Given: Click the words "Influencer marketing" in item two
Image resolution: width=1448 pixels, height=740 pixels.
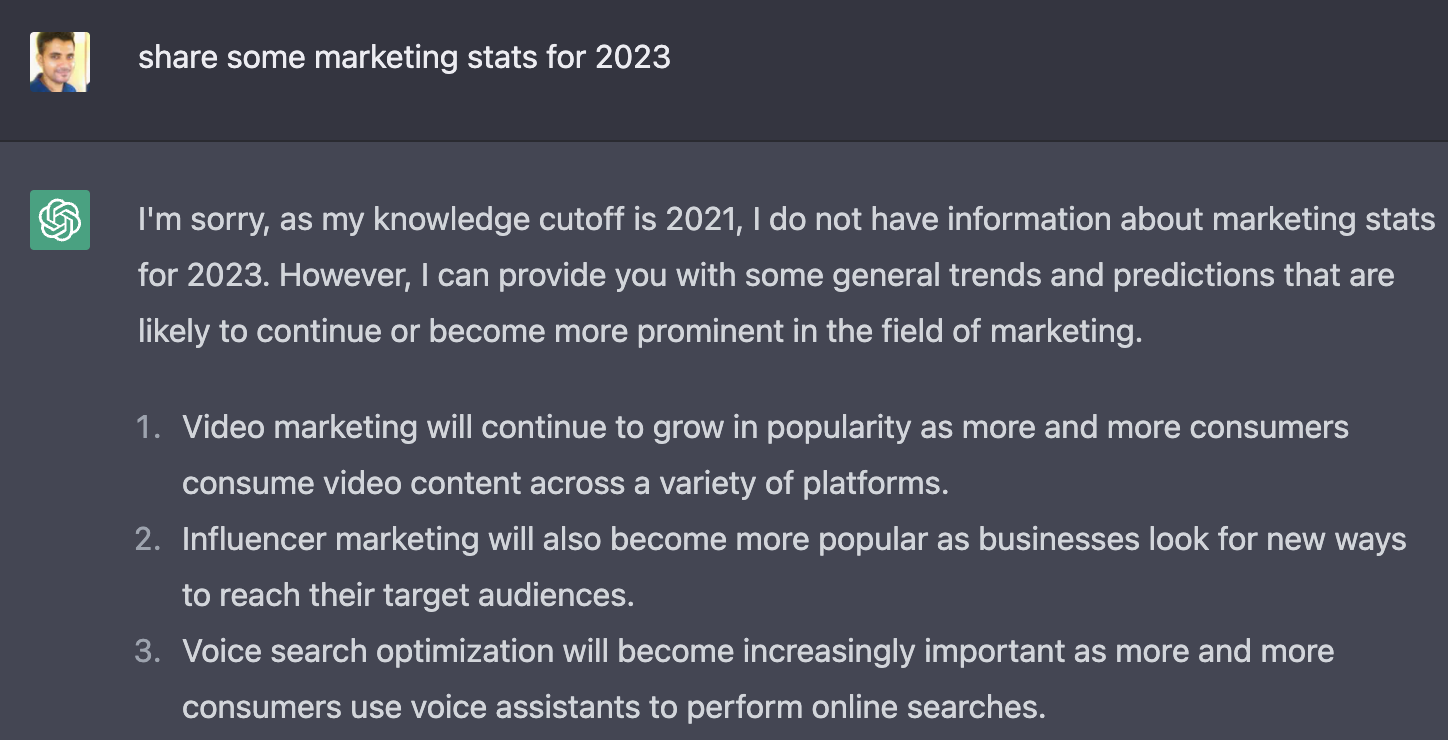Looking at the screenshot, I should pos(330,539).
